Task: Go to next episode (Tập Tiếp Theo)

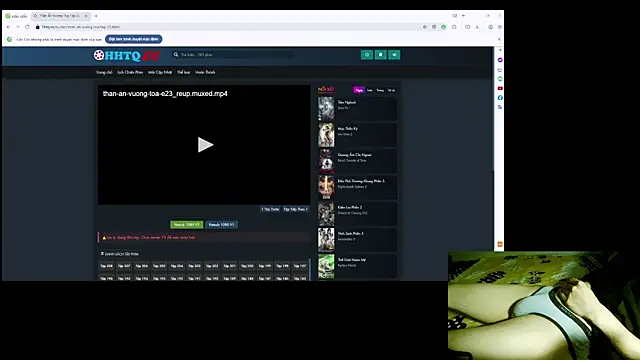Action: [x=296, y=209]
